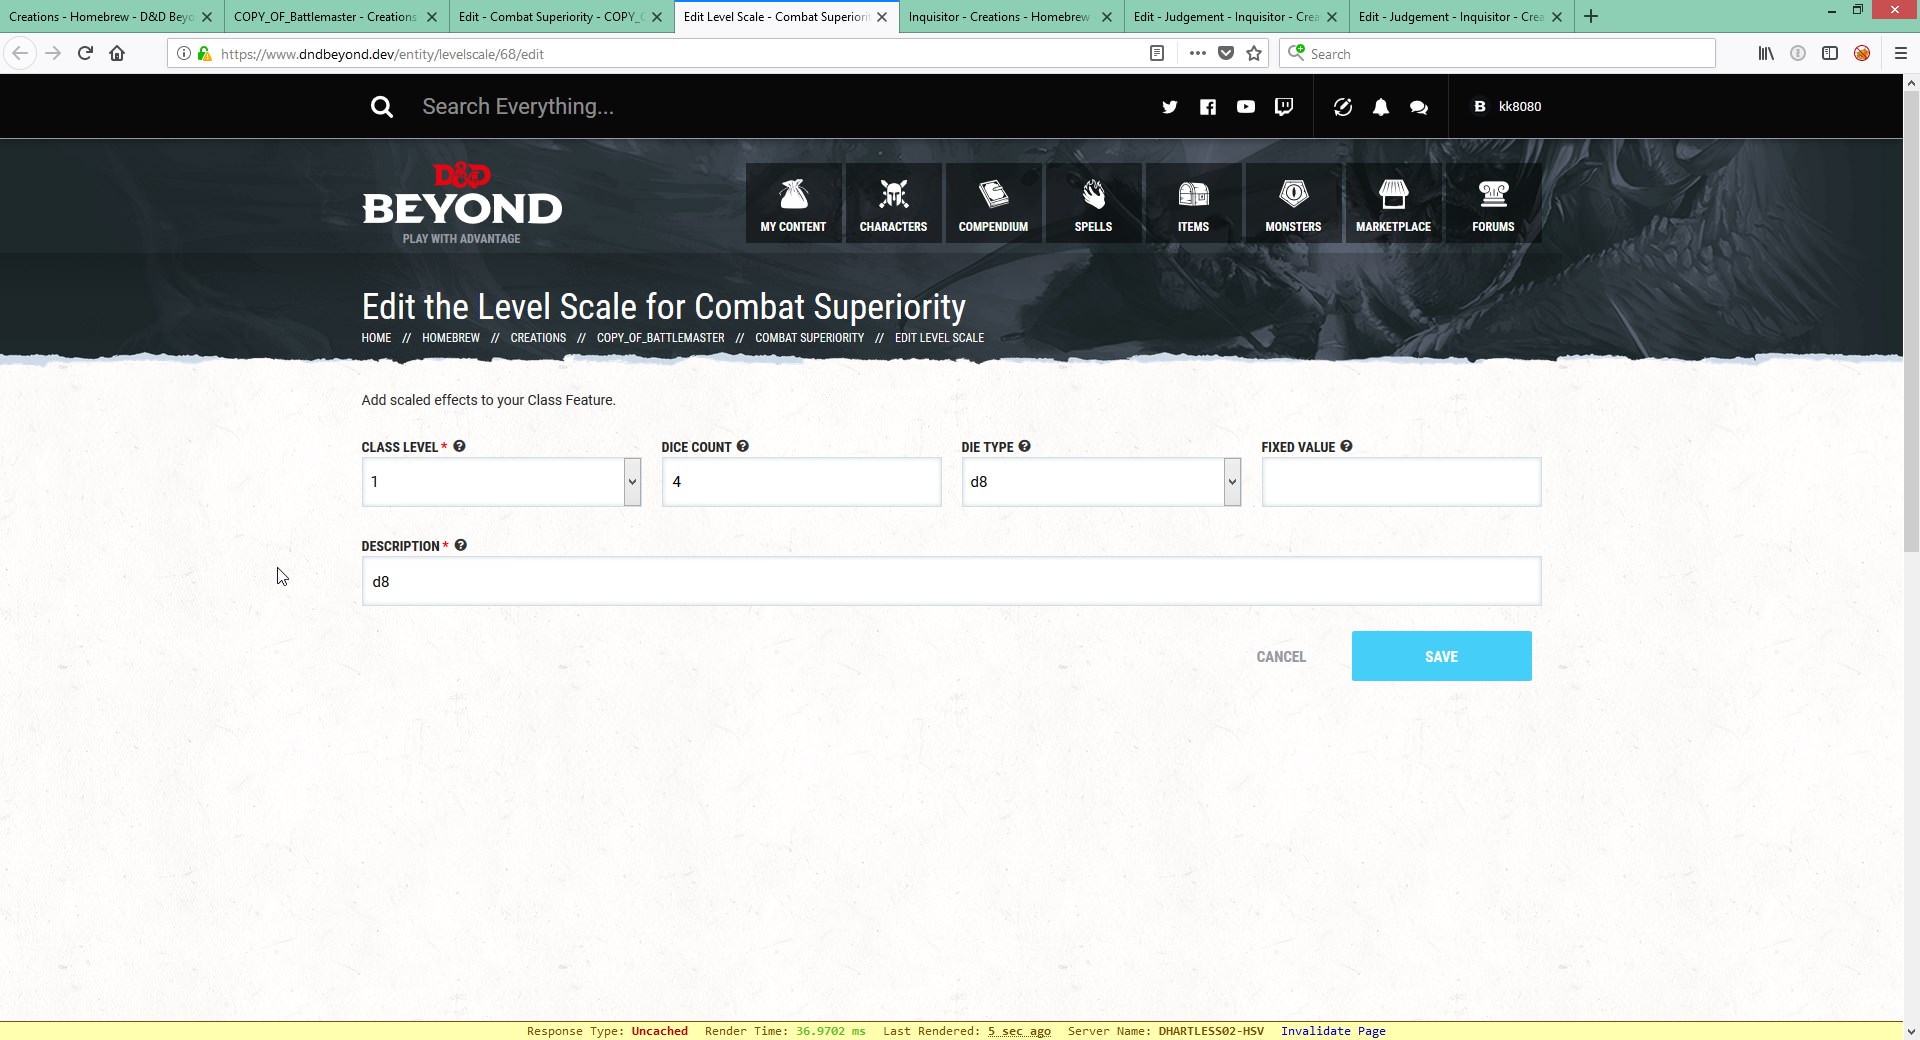Open My Content nav item
Viewport: 1920px width, 1040px height.
[x=793, y=203]
